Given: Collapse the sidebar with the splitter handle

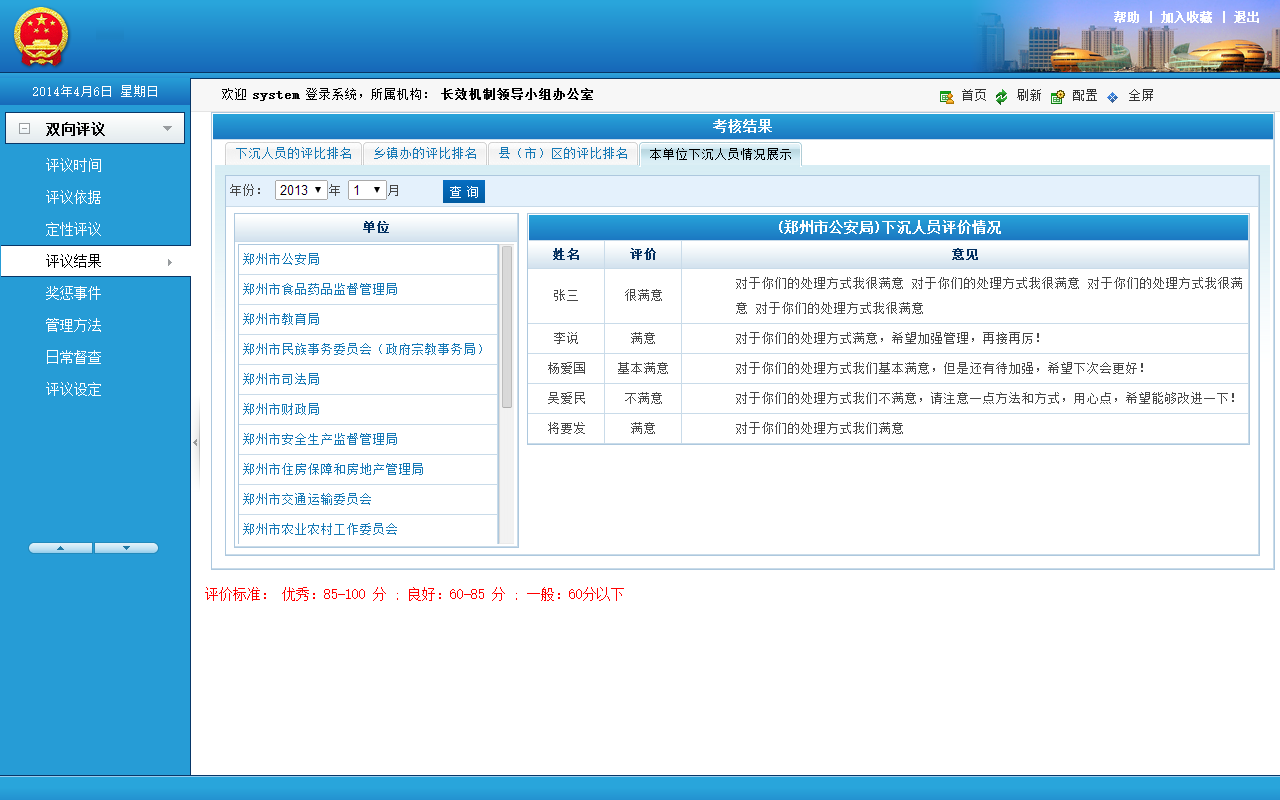Looking at the screenshot, I should click(x=195, y=442).
